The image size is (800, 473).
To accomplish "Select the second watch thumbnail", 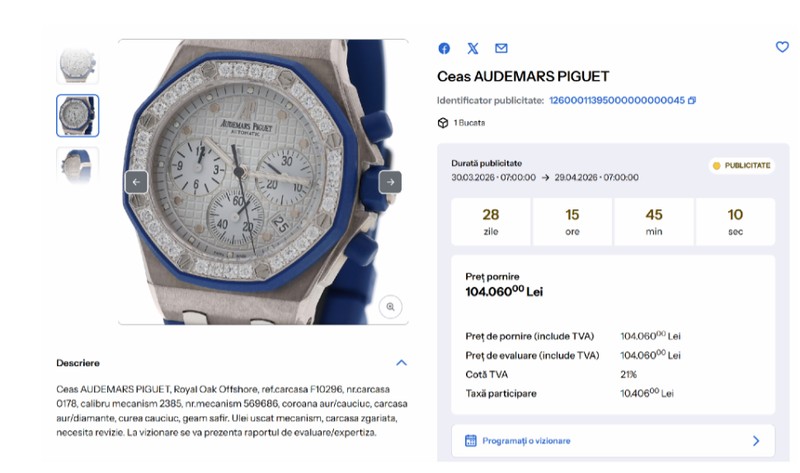I will coord(78,116).
